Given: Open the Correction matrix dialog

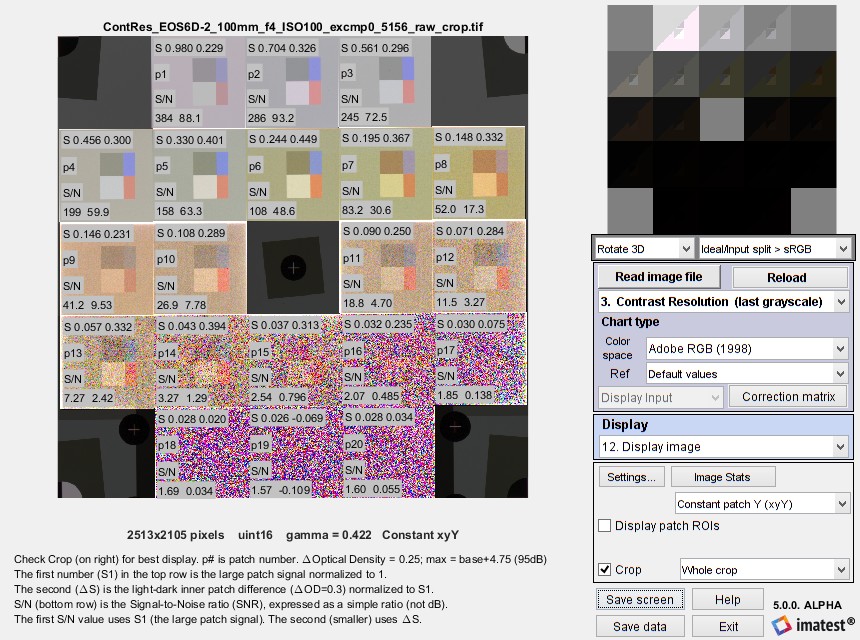Looking at the screenshot, I should pos(786,396).
